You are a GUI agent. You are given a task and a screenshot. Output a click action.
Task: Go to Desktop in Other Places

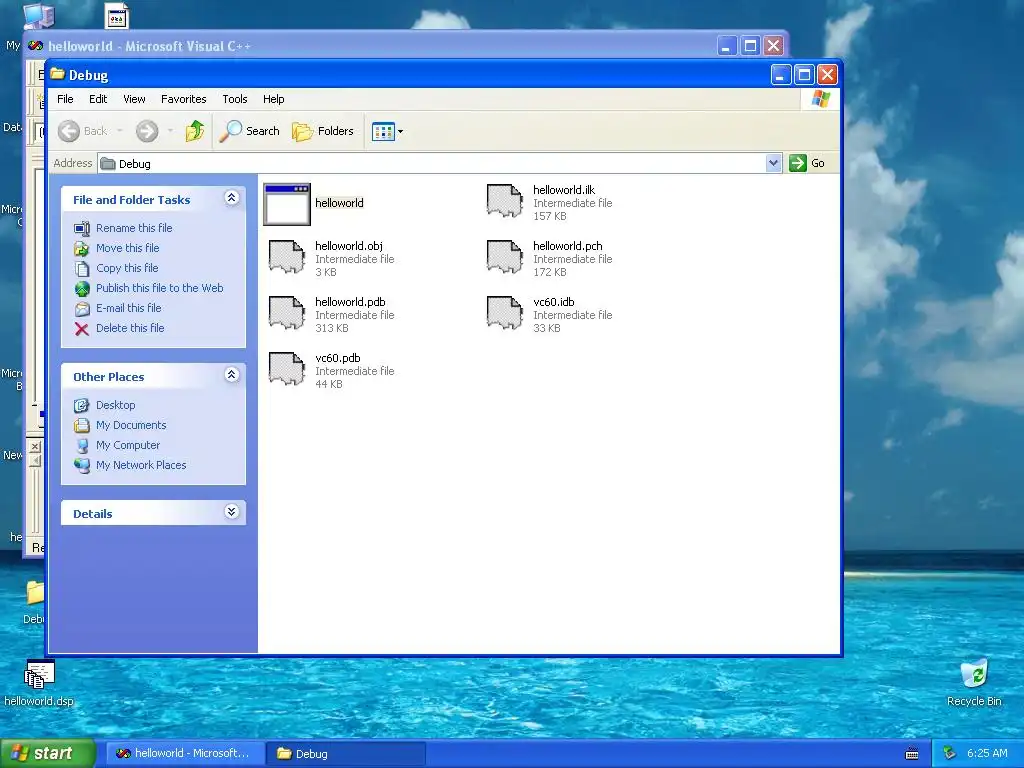[116, 405]
